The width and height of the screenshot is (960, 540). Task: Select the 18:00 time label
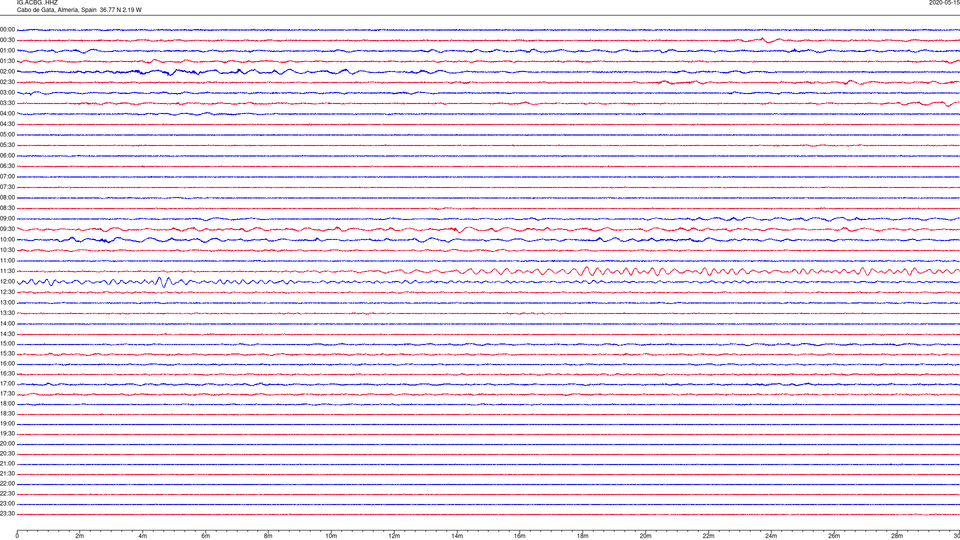[x=7, y=404]
